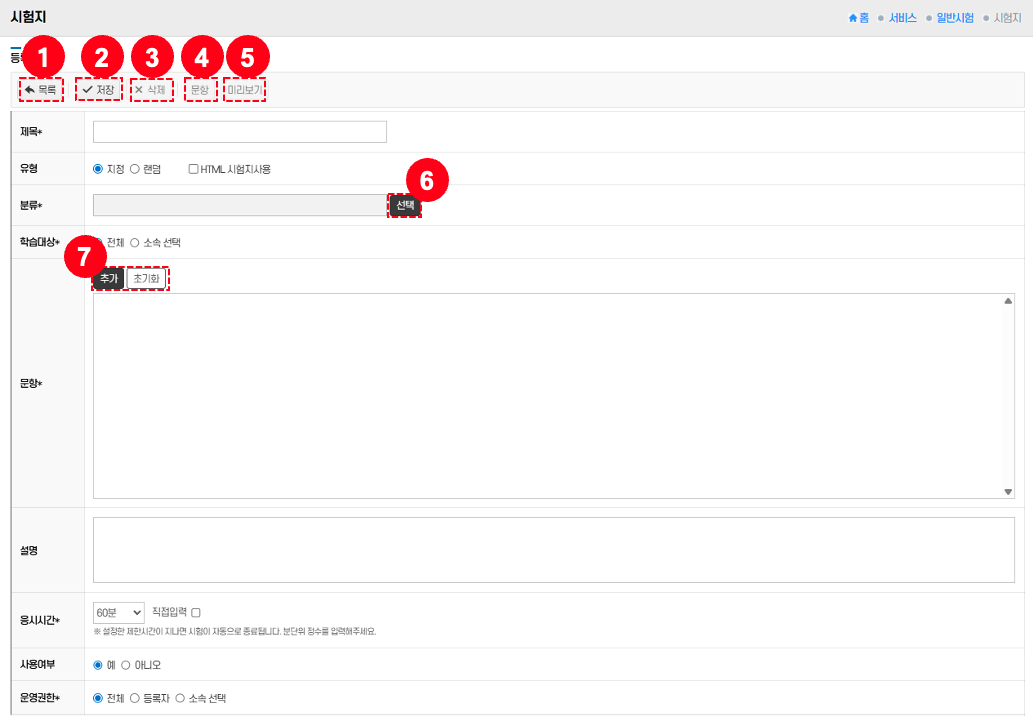
Task: Click the 미리보기 (preview) toolbar button
Action: (245, 90)
